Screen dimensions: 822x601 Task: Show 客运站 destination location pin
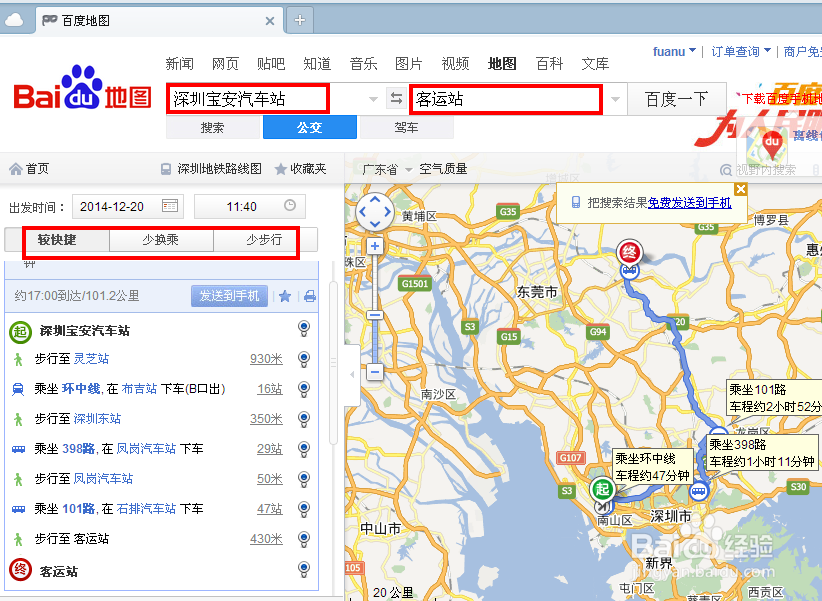coord(304,568)
